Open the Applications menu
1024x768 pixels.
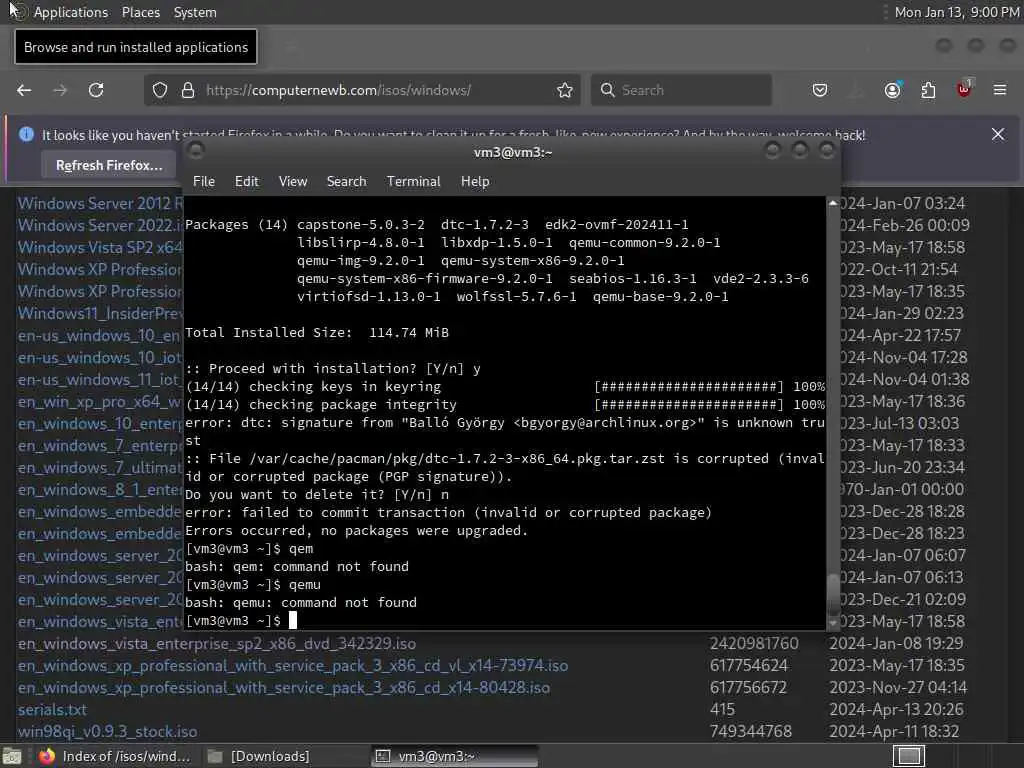pos(71,12)
